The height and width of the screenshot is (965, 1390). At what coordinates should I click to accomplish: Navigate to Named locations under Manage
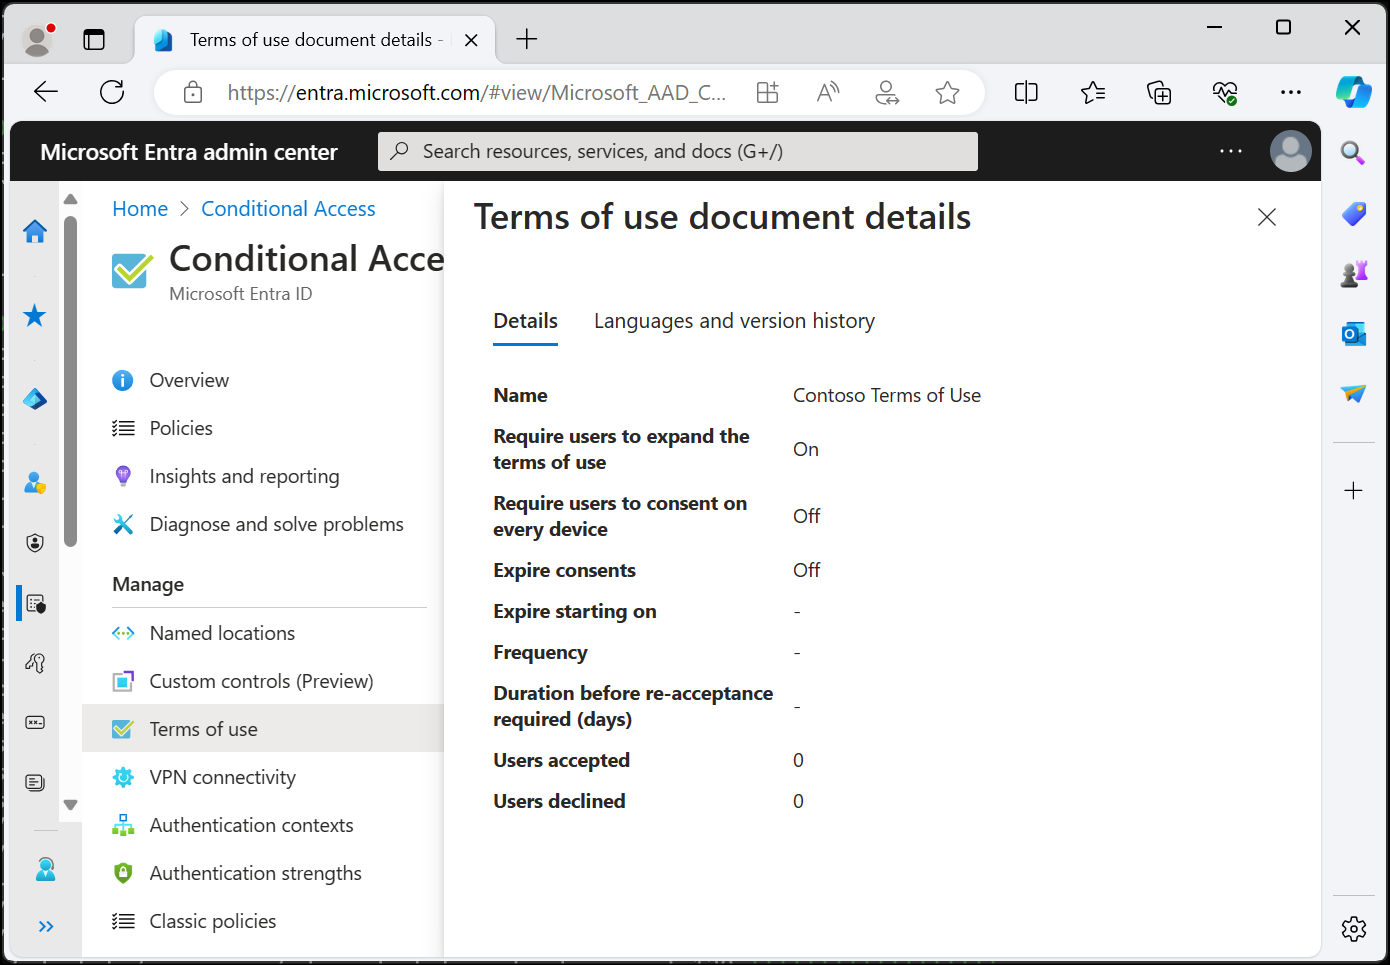[x=222, y=632]
